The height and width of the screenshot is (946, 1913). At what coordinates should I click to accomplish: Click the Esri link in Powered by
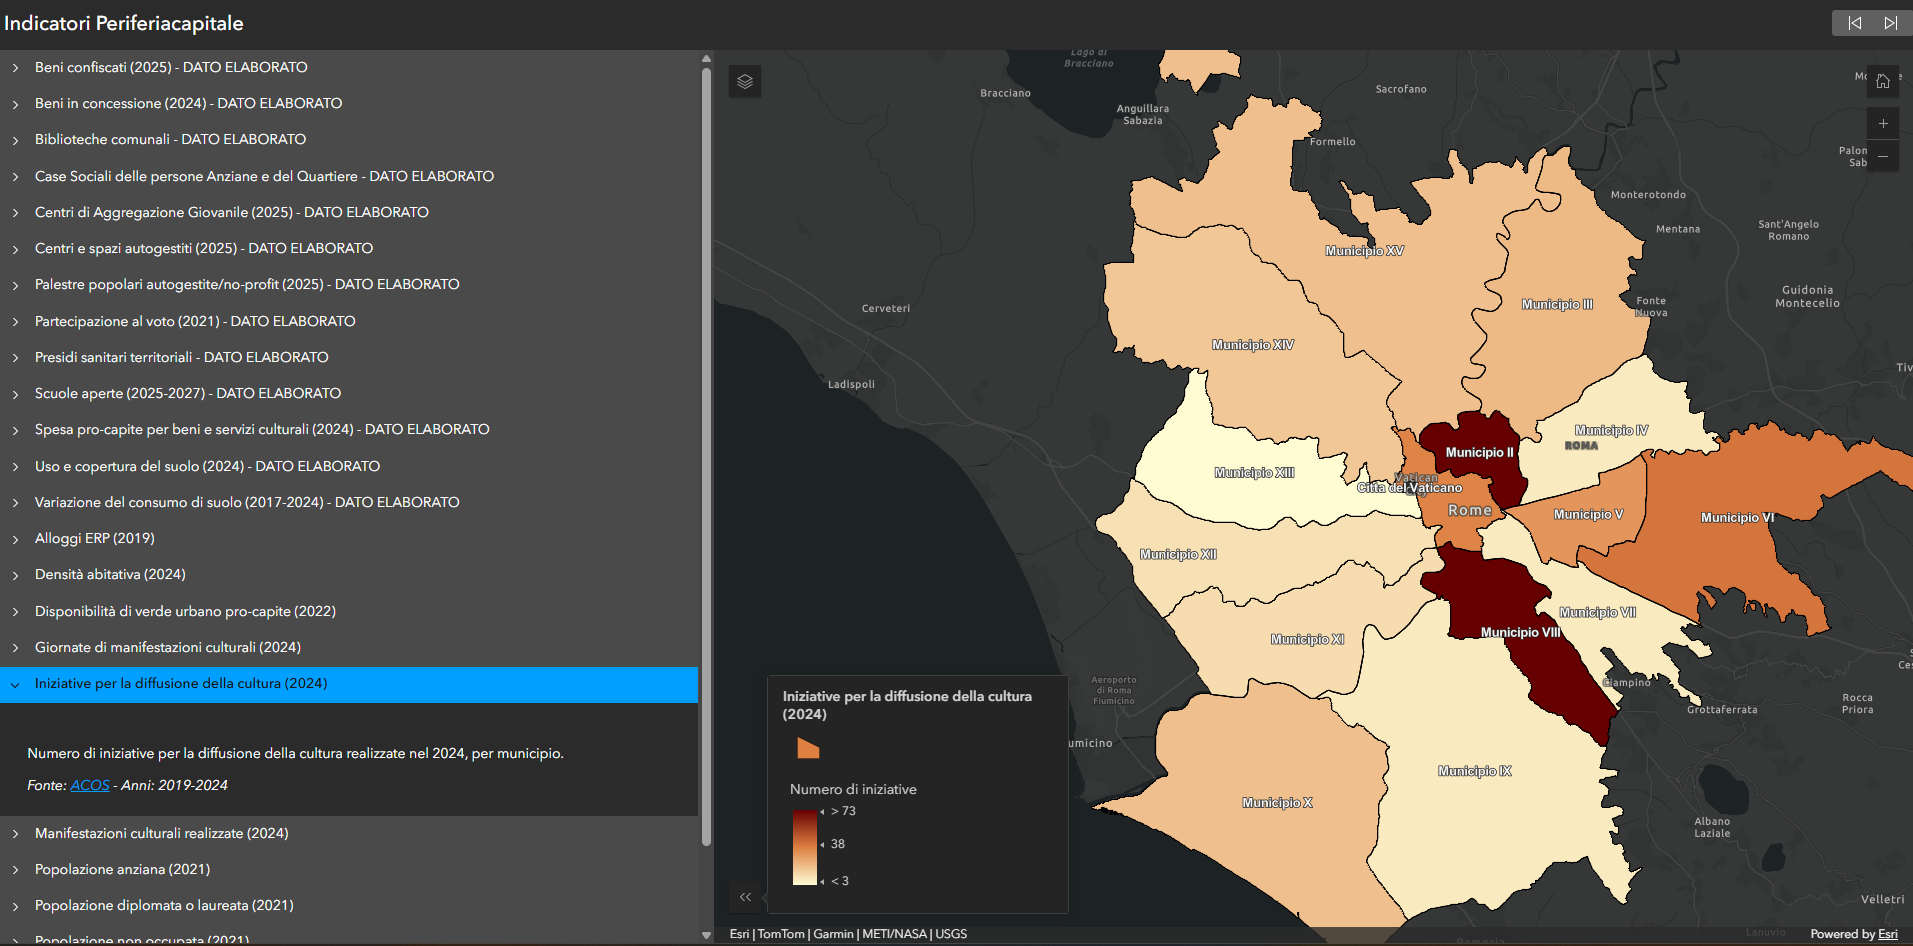[1888, 934]
